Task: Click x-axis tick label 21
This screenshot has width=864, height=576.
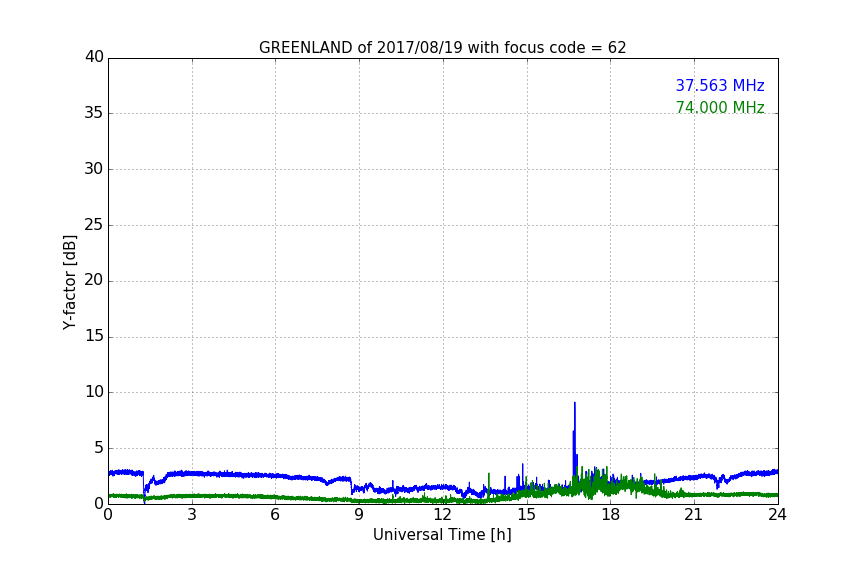Action: 694,515
